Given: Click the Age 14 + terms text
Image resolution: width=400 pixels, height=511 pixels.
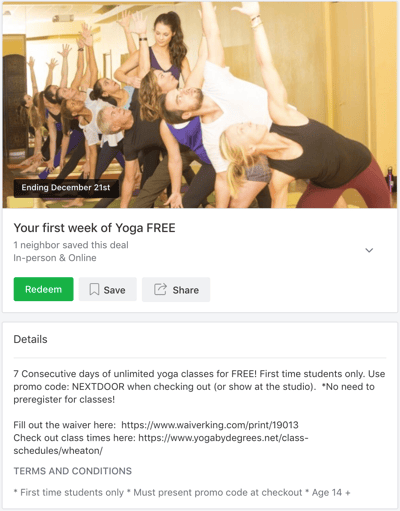Looking at the screenshot, I should pos(331,492).
